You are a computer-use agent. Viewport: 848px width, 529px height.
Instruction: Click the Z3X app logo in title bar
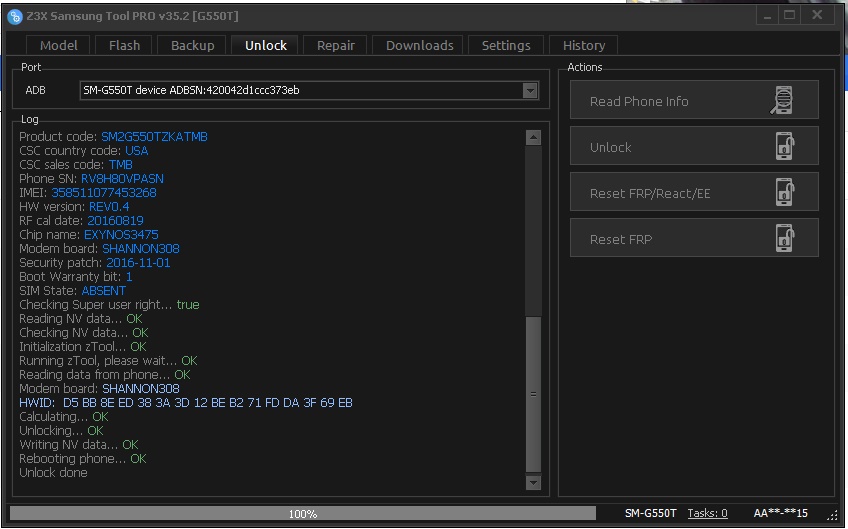point(15,16)
